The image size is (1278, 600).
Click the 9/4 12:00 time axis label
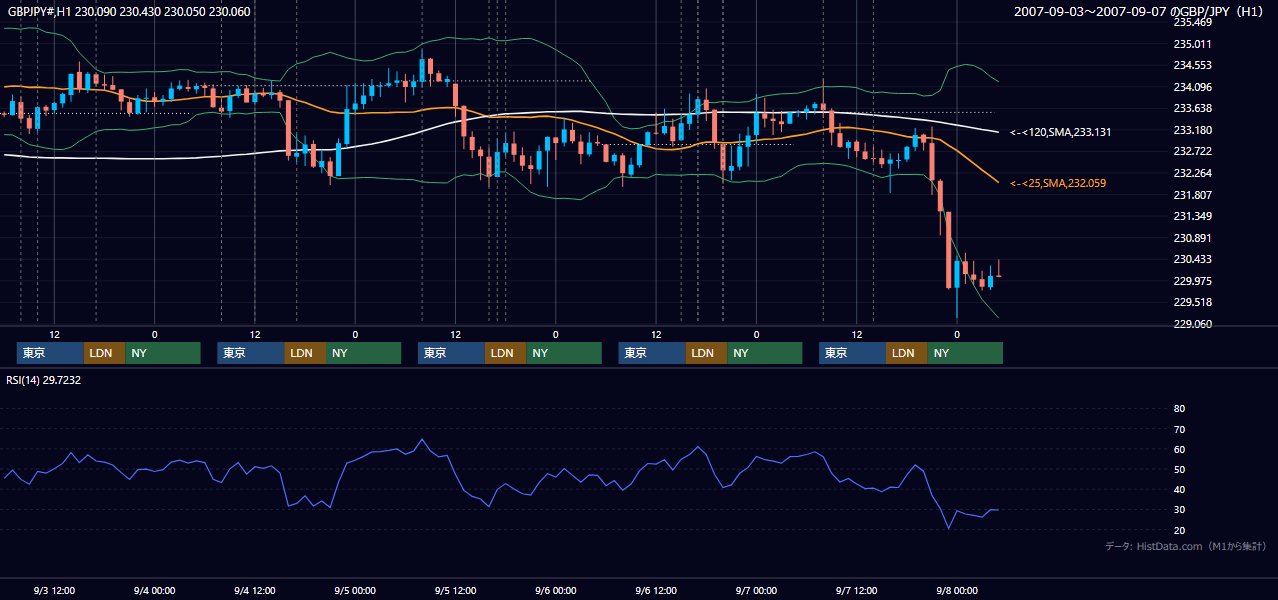point(255,591)
